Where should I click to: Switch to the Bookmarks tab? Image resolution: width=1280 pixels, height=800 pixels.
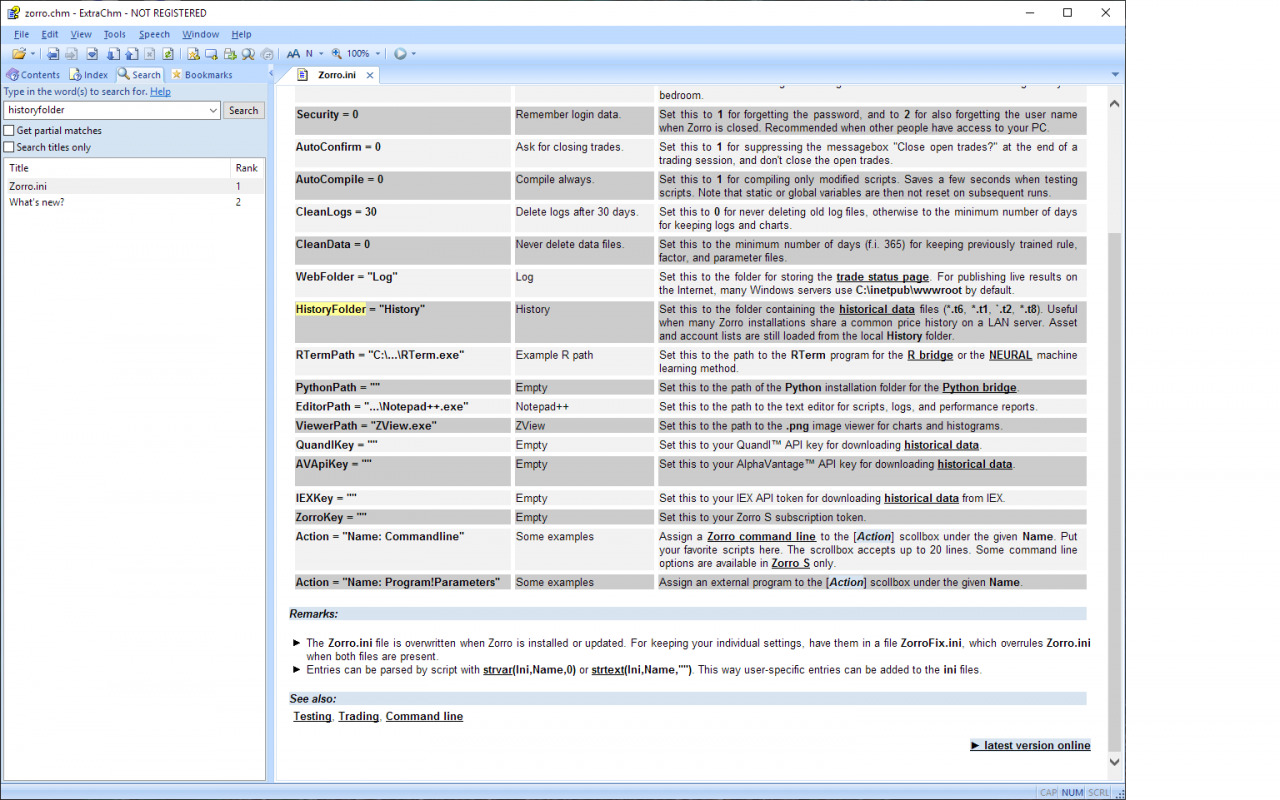[x=202, y=75]
